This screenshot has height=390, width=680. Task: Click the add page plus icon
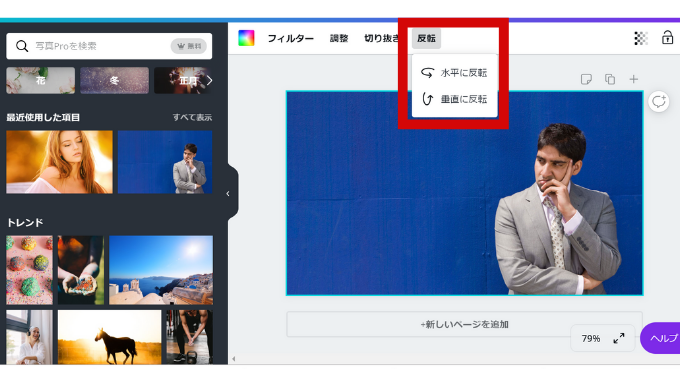[x=634, y=79]
